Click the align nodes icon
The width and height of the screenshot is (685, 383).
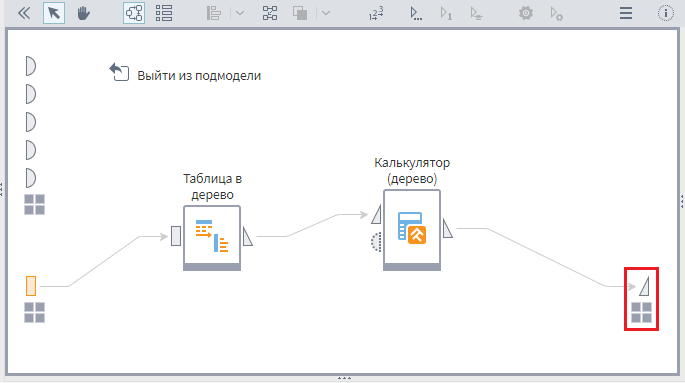point(214,13)
